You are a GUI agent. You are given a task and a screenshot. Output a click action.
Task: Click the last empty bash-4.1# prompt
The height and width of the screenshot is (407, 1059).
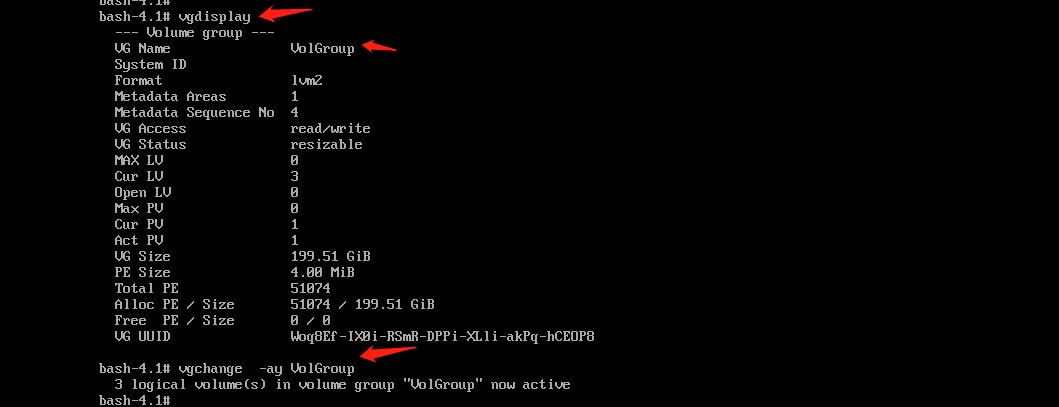click(134, 400)
